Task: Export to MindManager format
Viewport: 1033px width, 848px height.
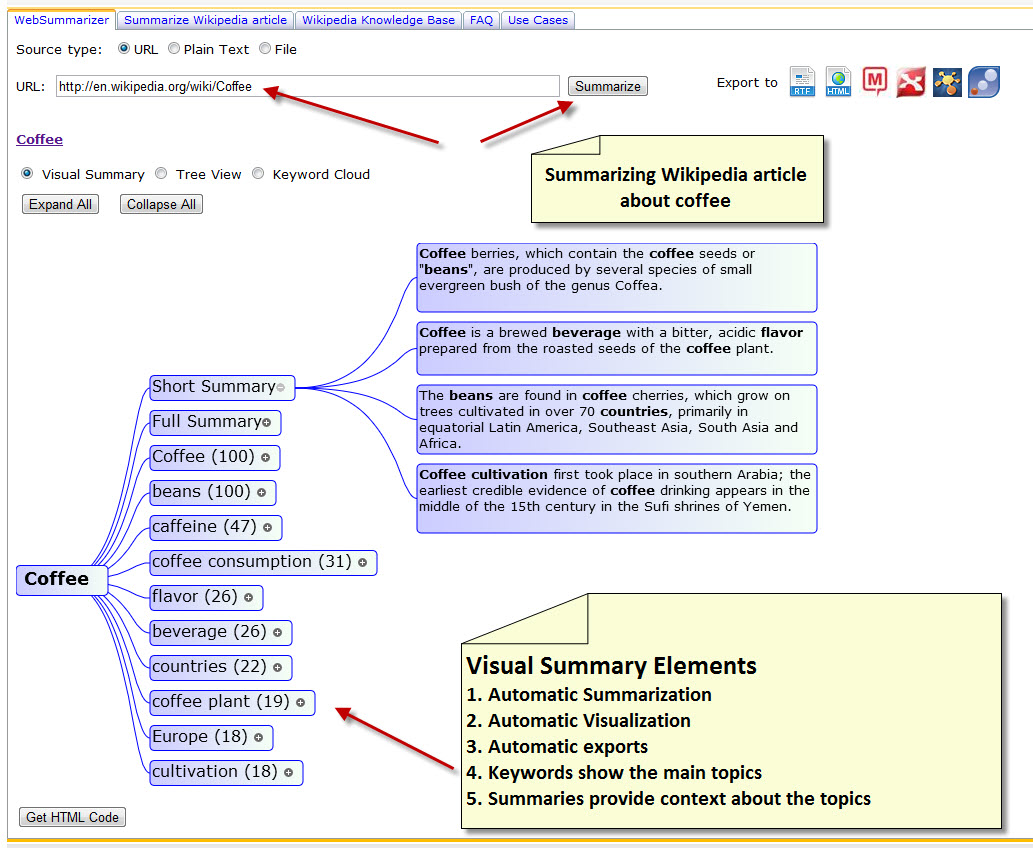Action: click(874, 82)
